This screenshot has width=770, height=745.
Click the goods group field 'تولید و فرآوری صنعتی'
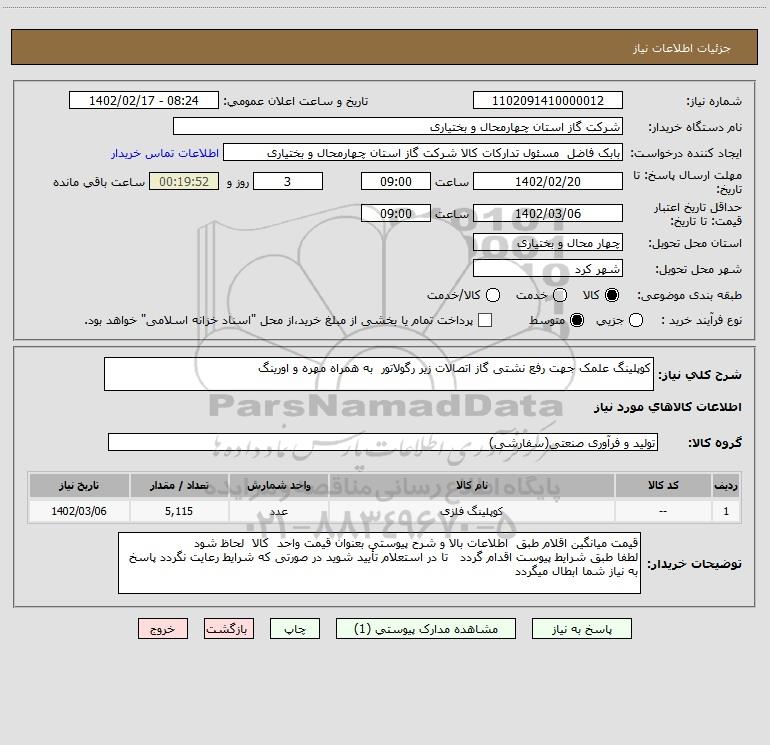(383, 442)
